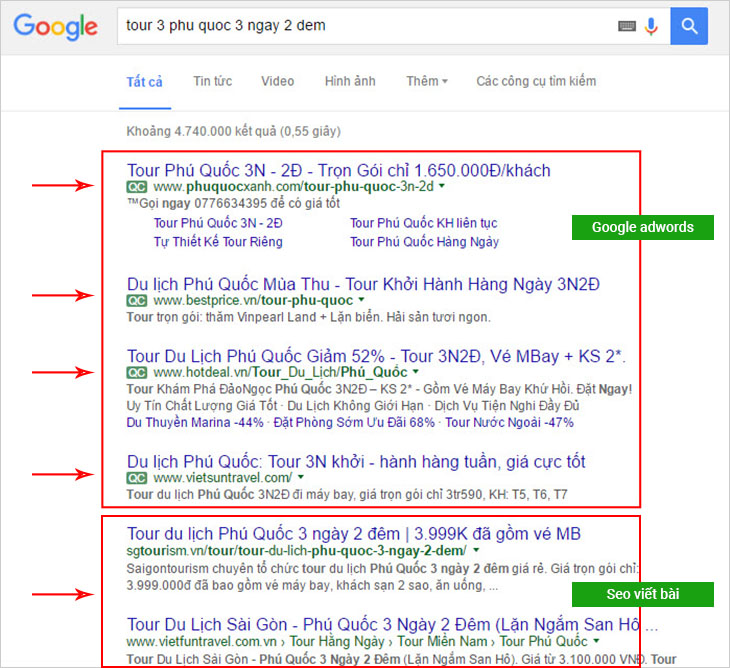
Task: Open the Tour Nước Ngoài -47% link
Action: pos(509,423)
